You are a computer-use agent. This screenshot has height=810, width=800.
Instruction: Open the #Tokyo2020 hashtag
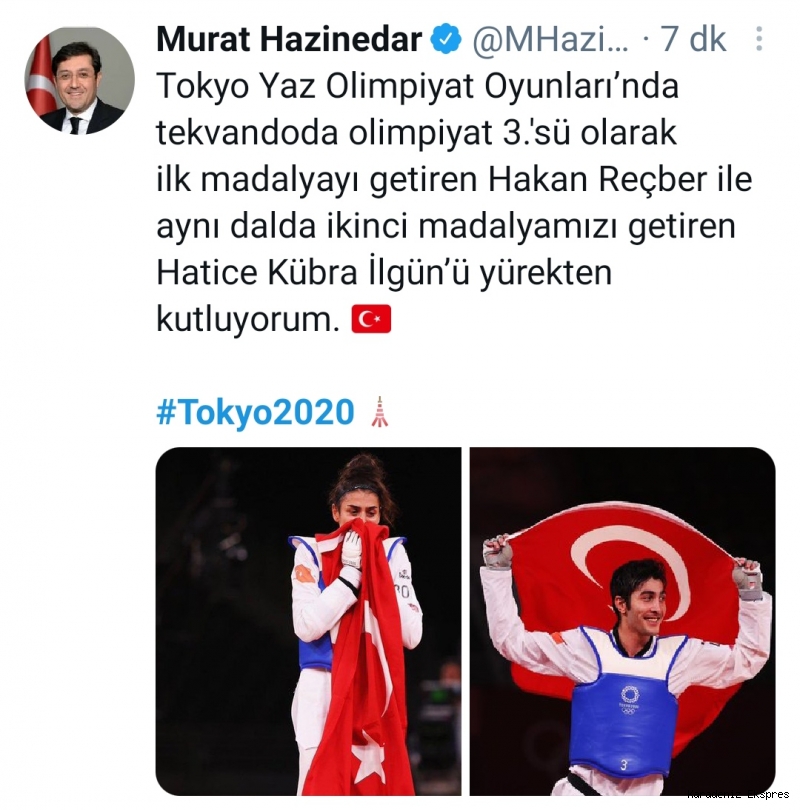coord(255,412)
